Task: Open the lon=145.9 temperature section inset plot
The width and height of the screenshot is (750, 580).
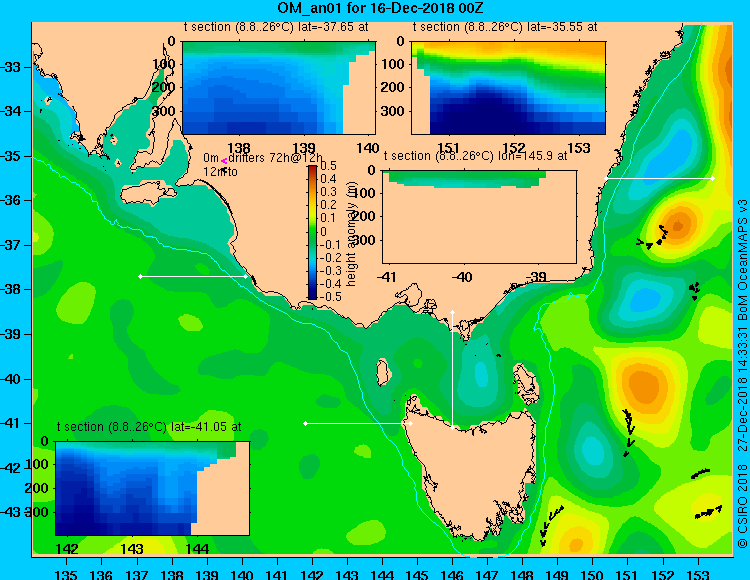Action: click(x=479, y=217)
